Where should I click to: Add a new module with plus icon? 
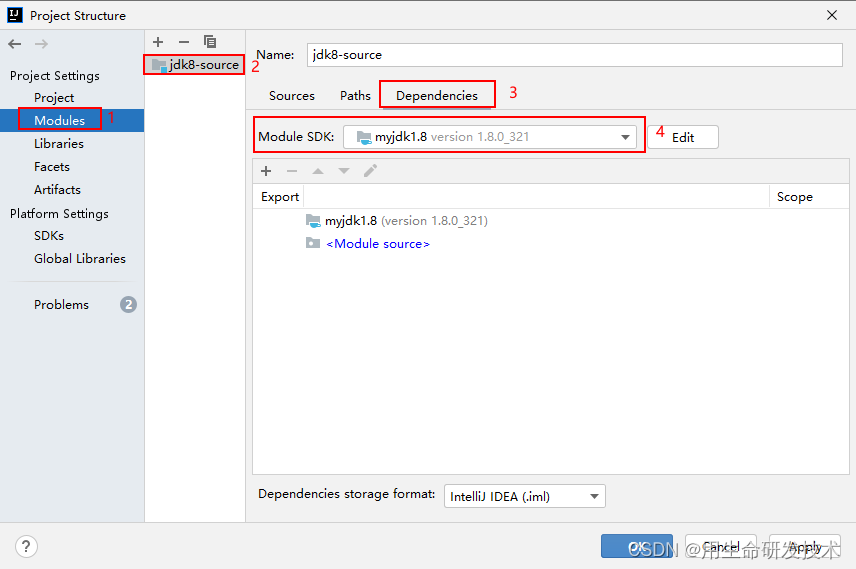(158, 42)
